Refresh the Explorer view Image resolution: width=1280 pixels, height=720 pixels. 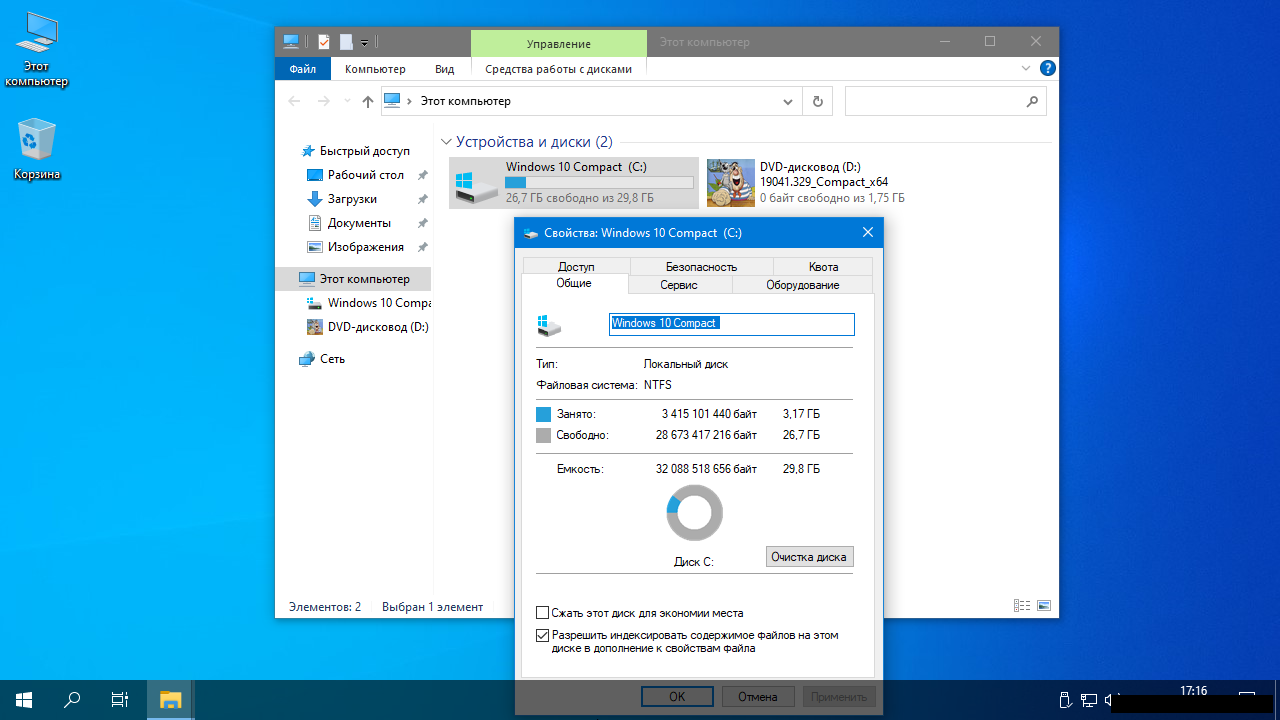point(817,101)
